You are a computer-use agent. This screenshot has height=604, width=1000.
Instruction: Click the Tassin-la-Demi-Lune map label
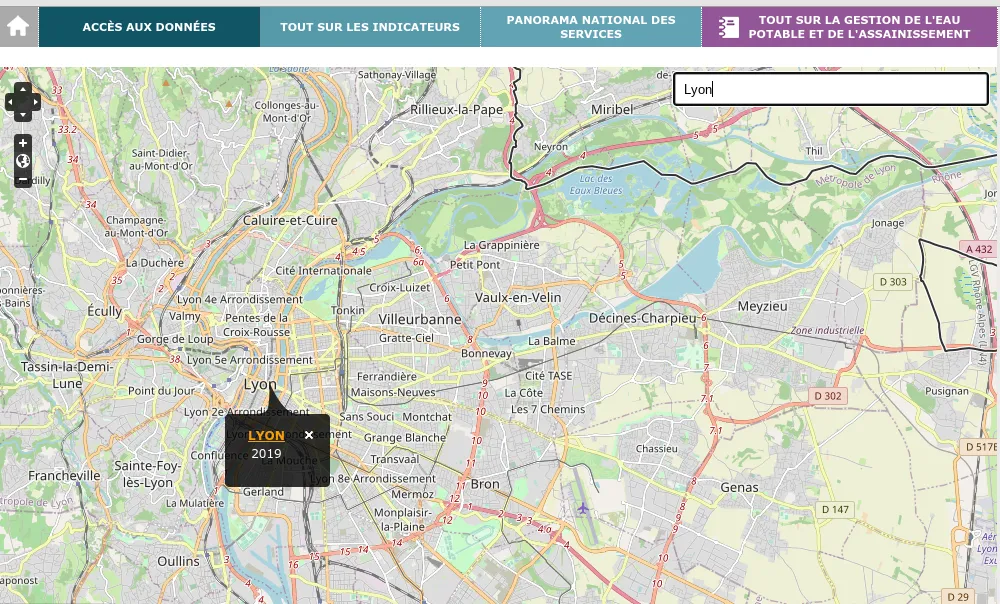(67, 375)
